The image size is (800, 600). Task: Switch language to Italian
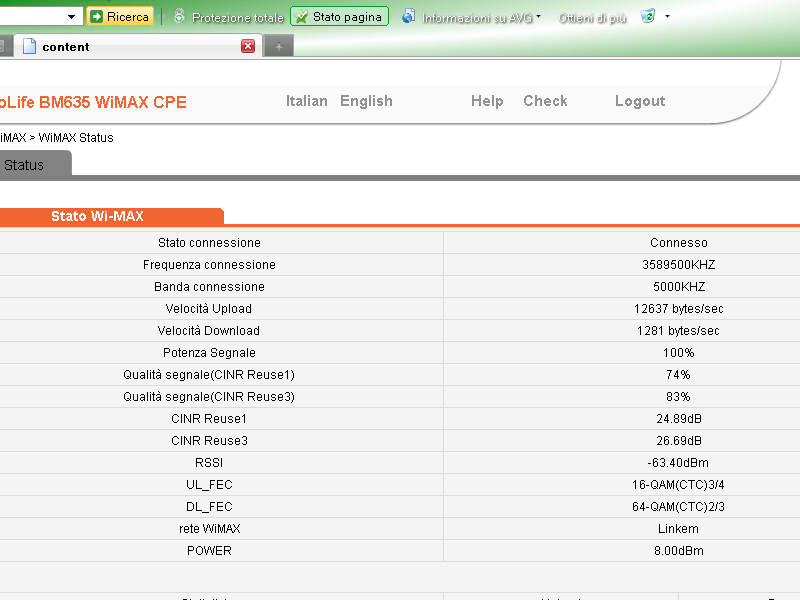[307, 101]
